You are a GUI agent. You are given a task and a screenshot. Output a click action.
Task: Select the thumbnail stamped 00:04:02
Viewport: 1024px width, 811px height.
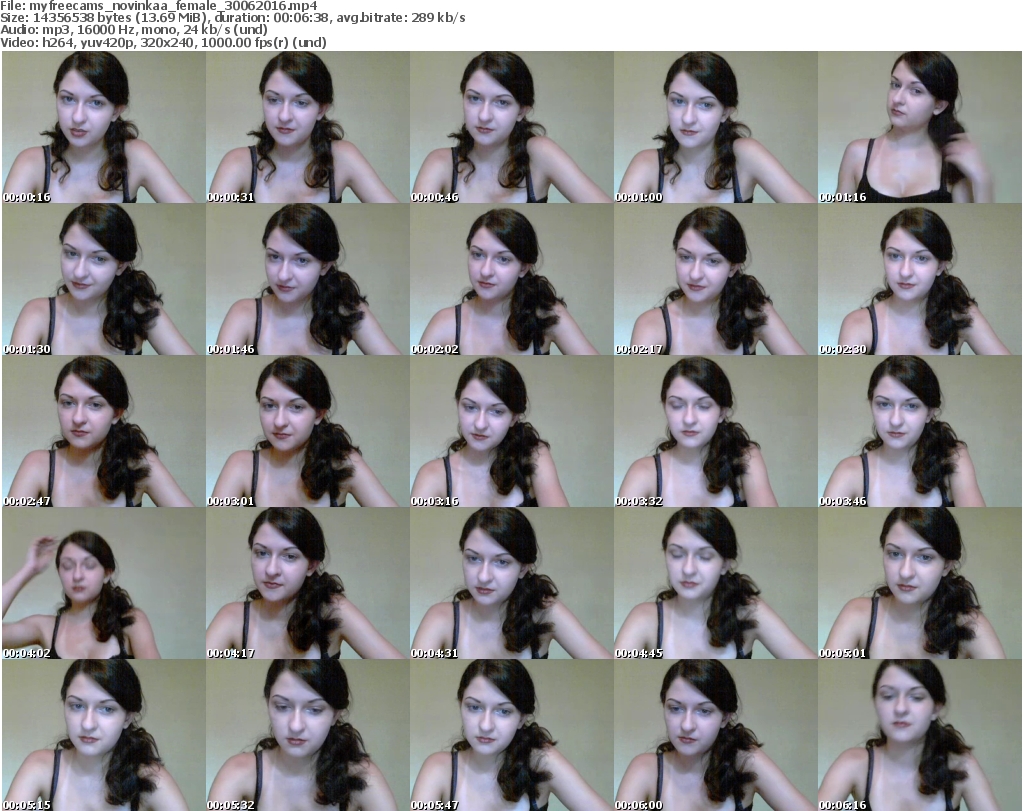(104, 583)
